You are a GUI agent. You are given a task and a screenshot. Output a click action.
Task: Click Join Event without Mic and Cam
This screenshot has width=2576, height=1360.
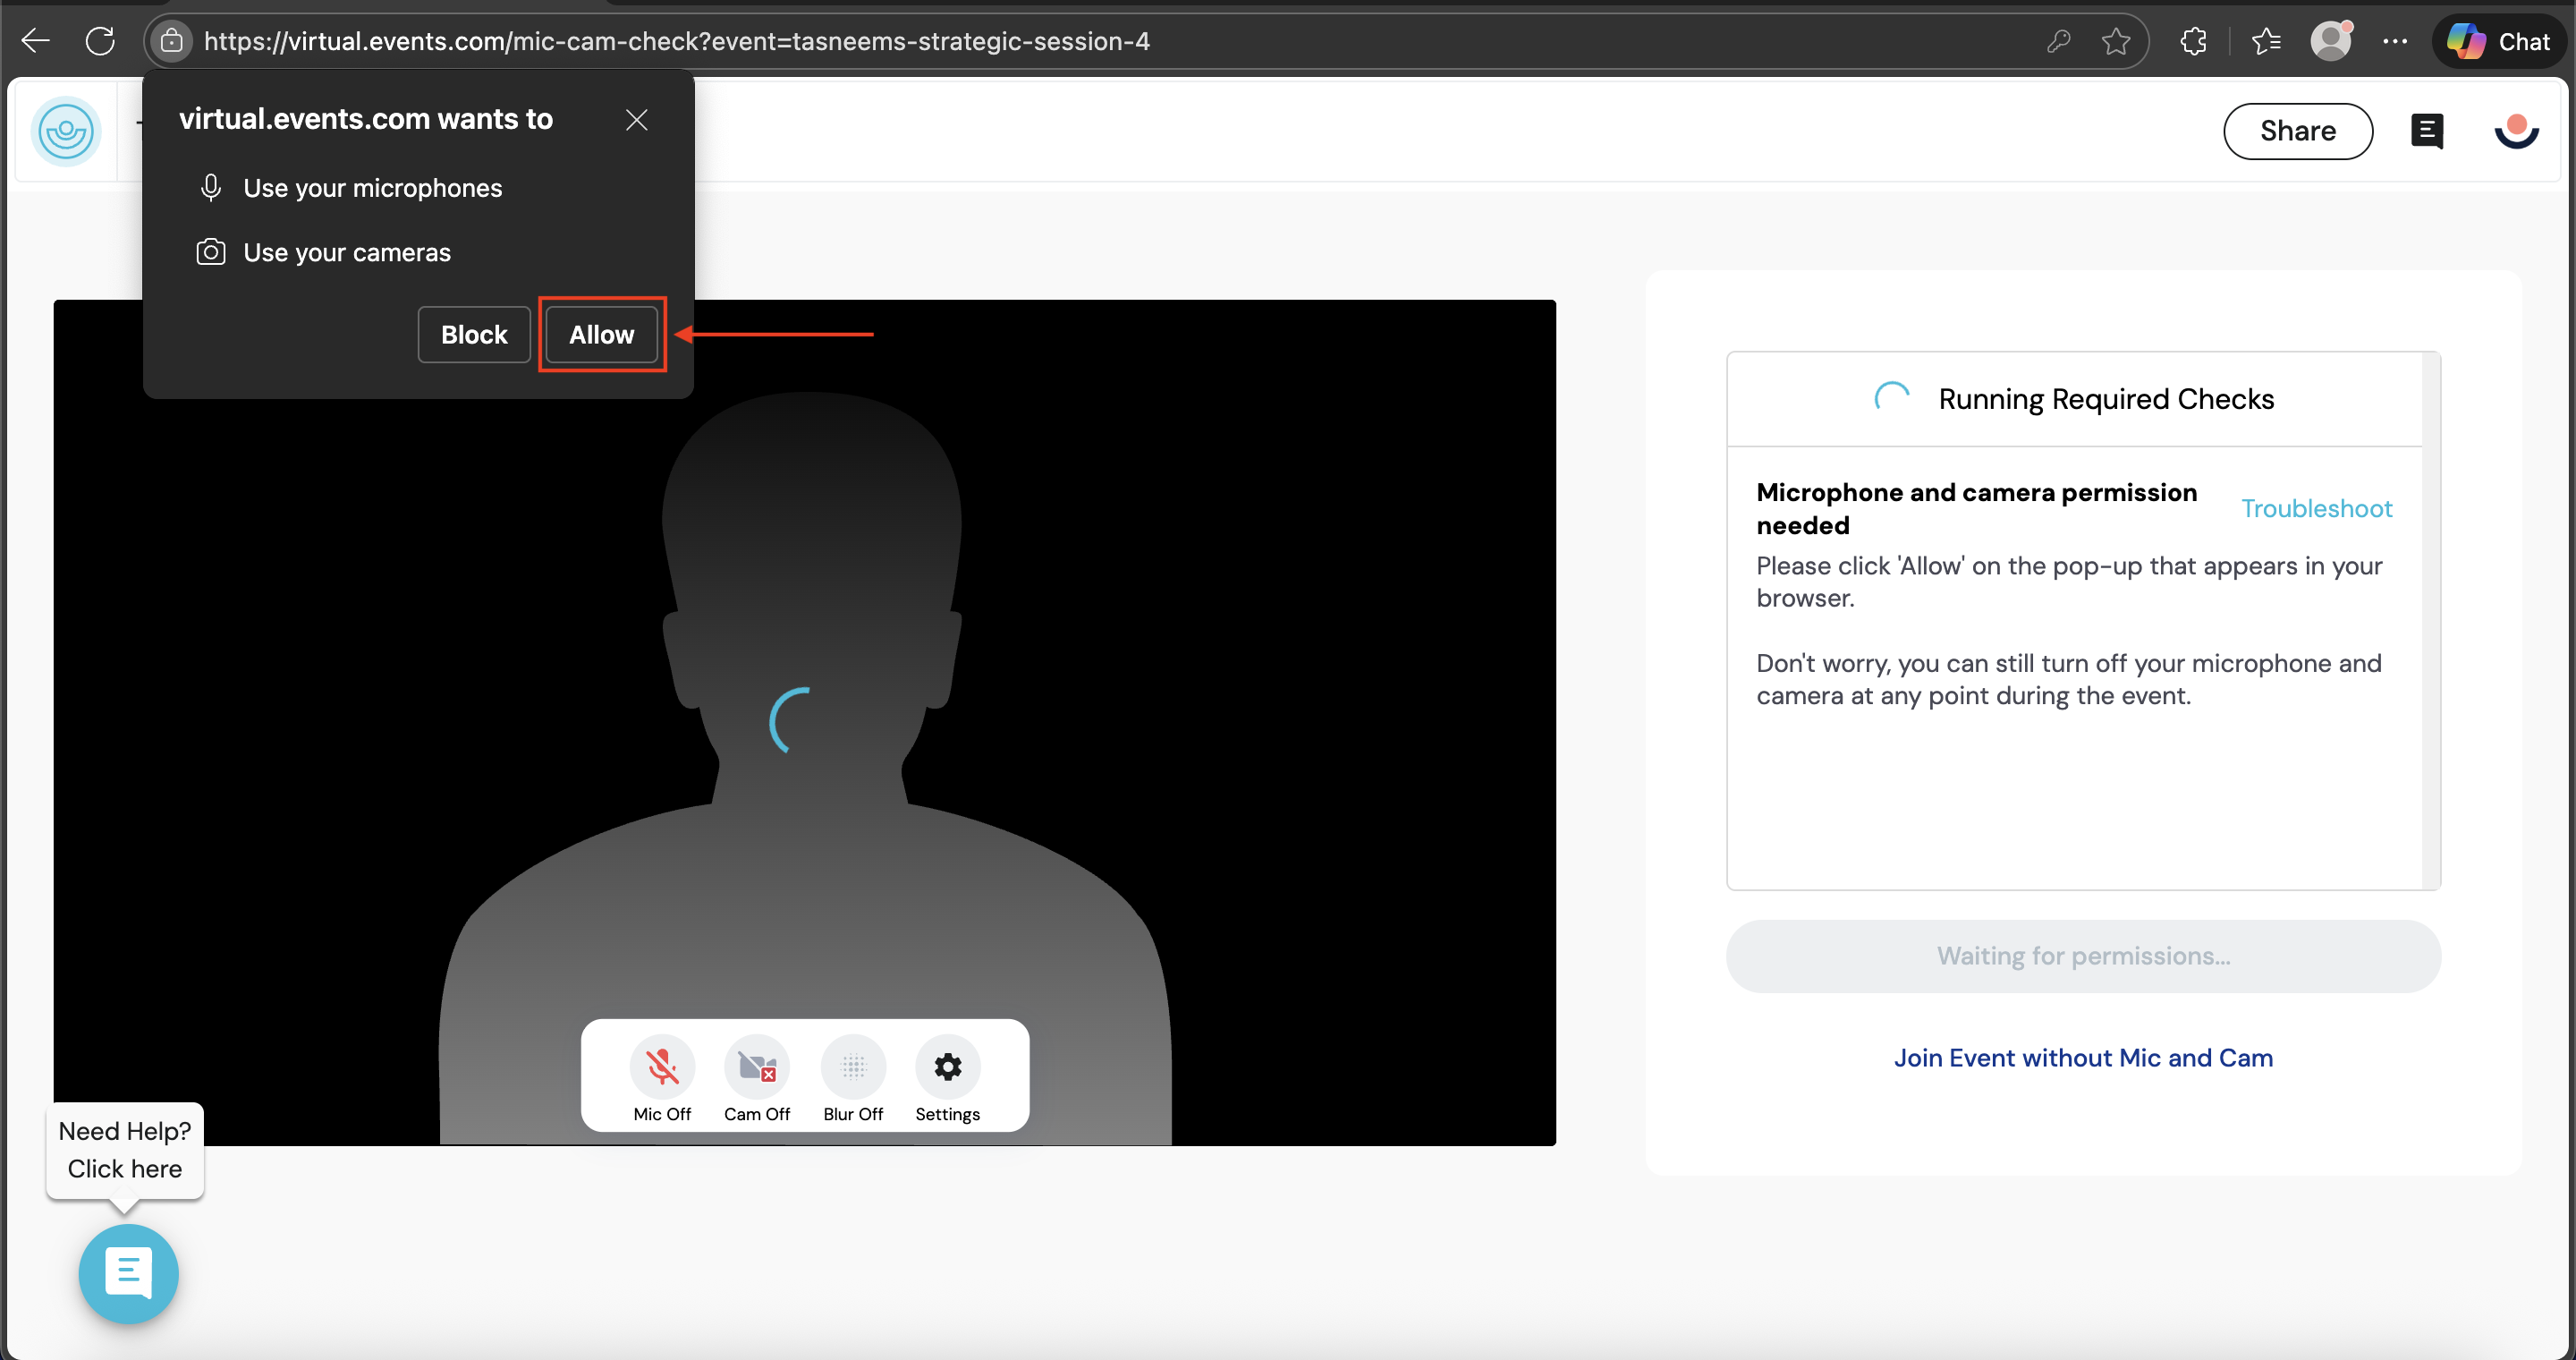(2082, 1057)
